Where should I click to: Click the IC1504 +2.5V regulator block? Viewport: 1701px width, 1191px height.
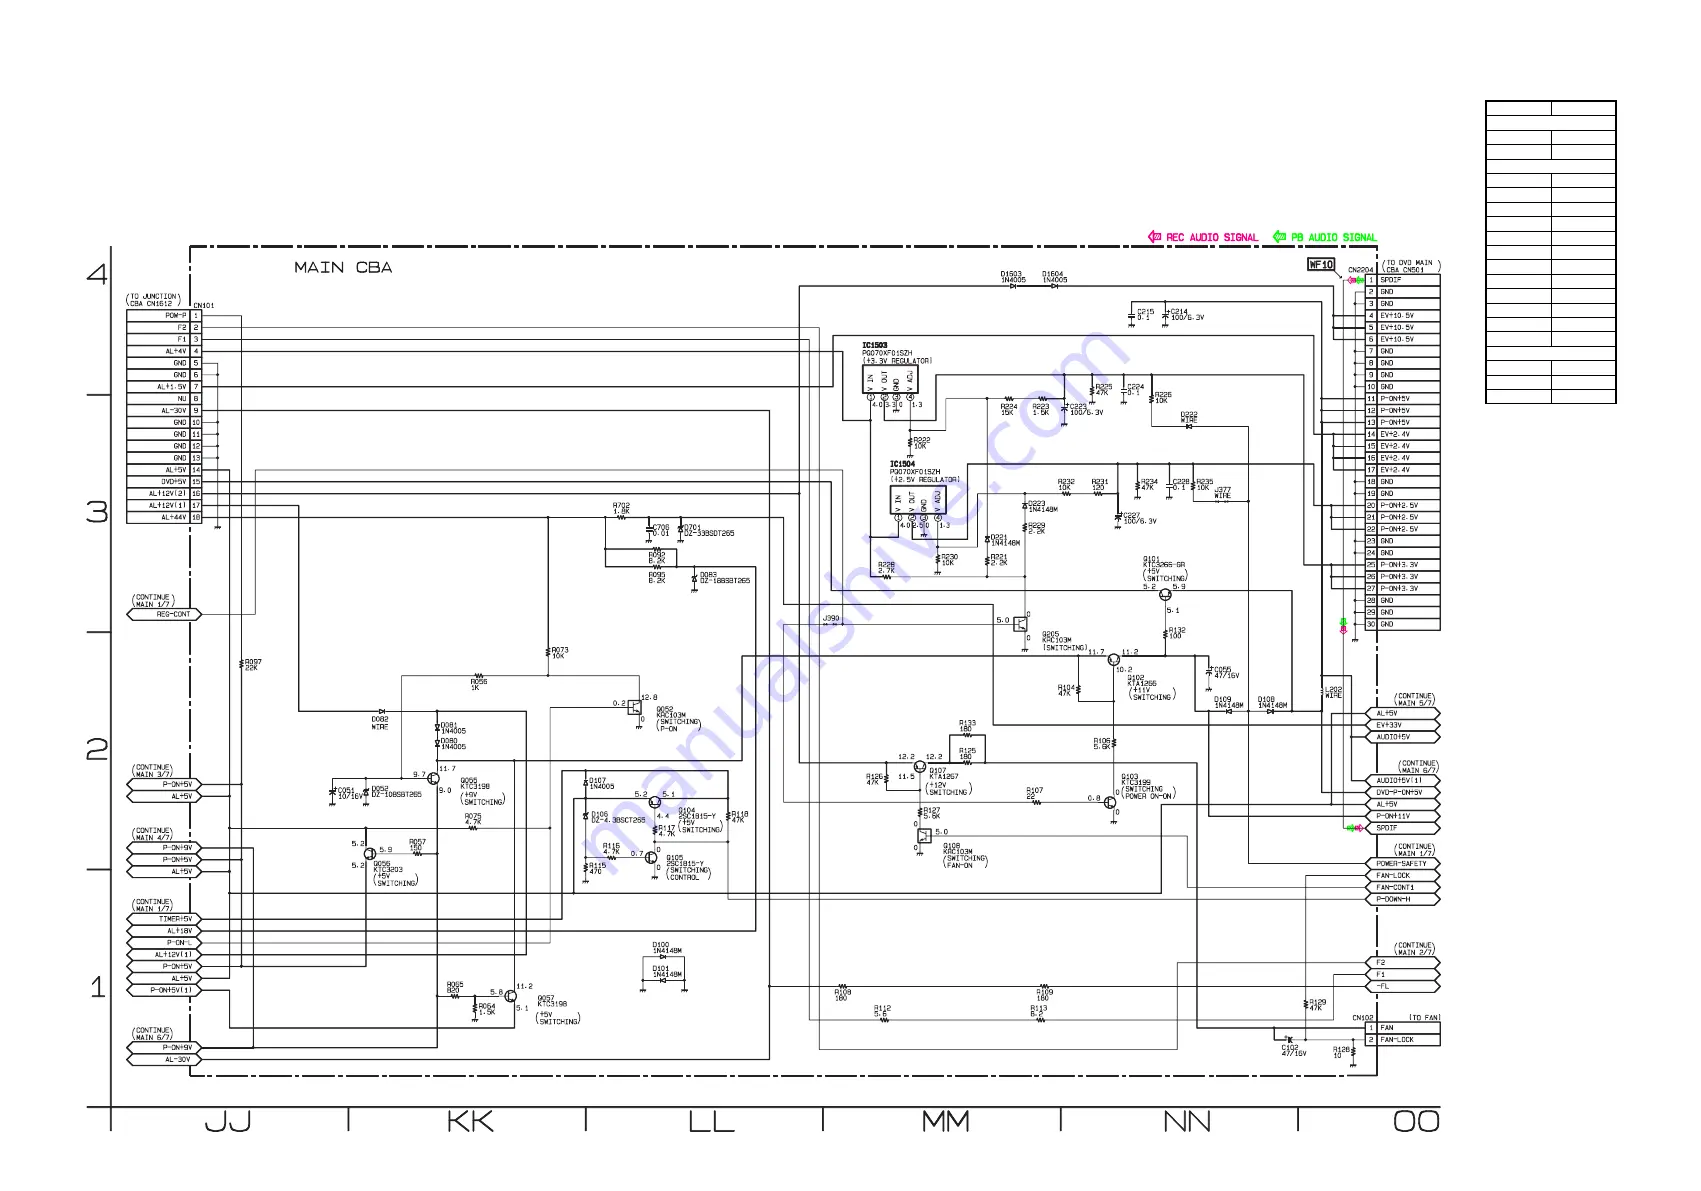[917, 500]
